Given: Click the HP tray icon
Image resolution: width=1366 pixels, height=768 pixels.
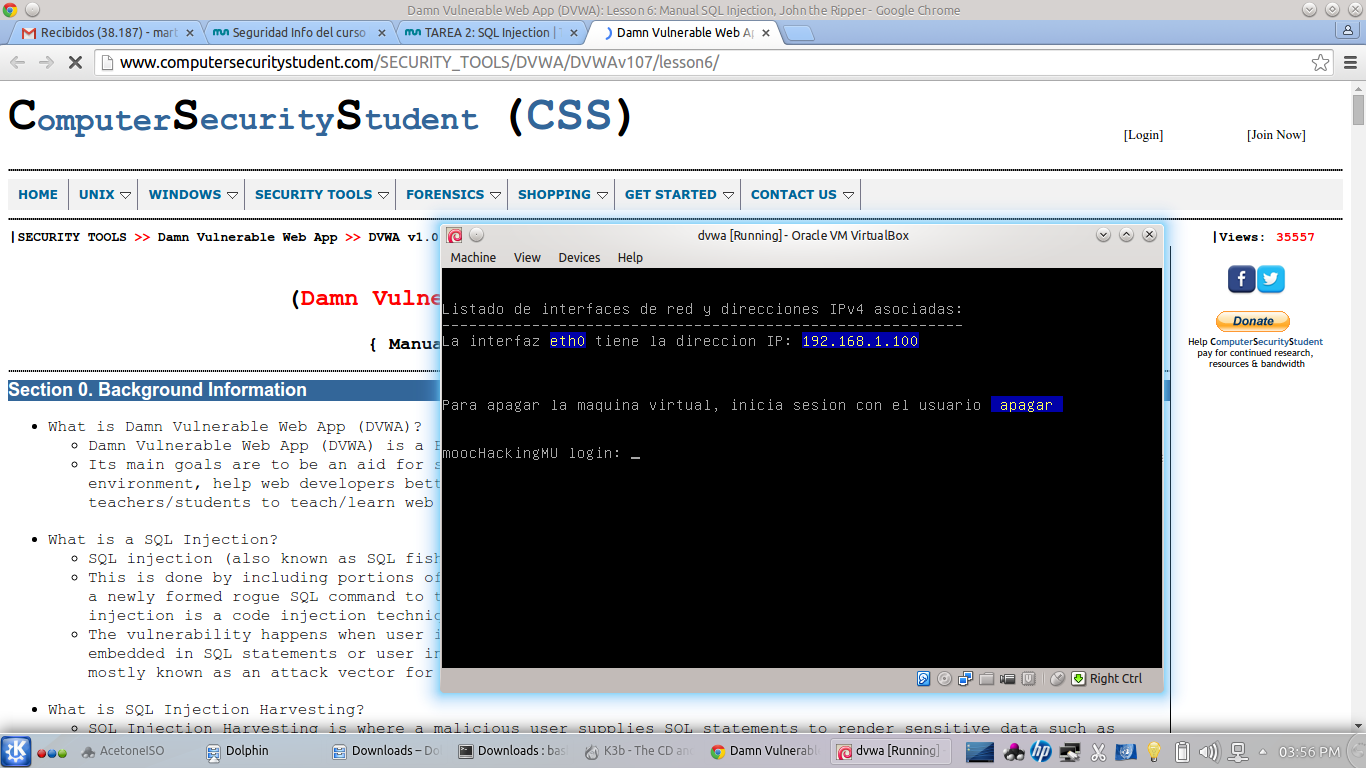Looking at the screenshot, I should pyautogui.click(x=1041, y=751).
